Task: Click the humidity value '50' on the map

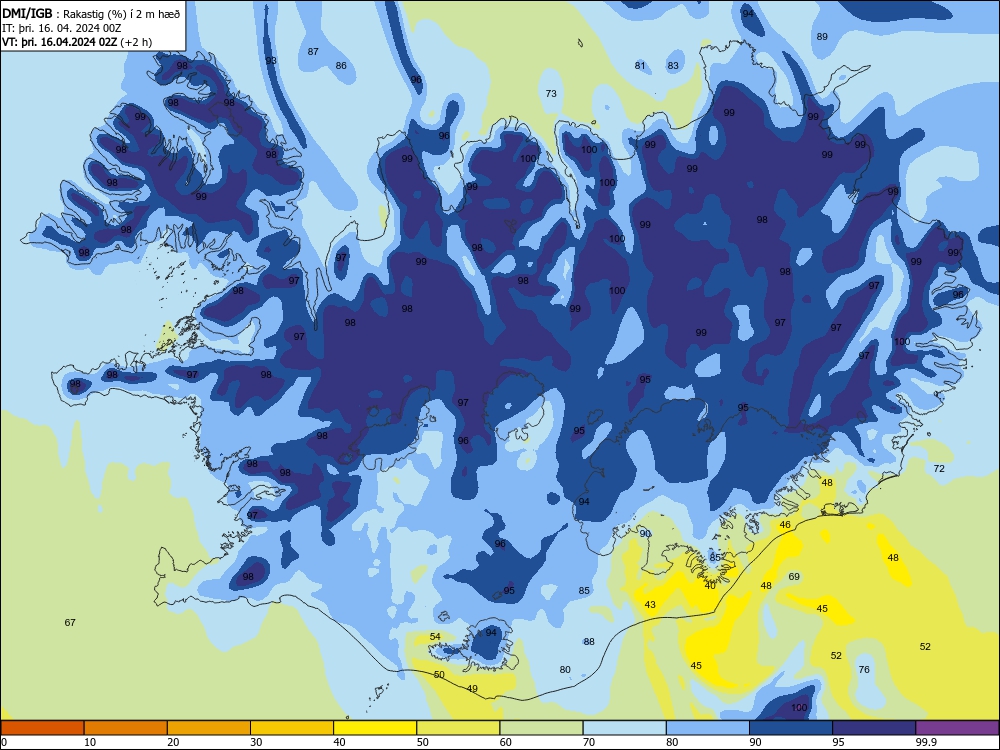Action: click(439, 674)
